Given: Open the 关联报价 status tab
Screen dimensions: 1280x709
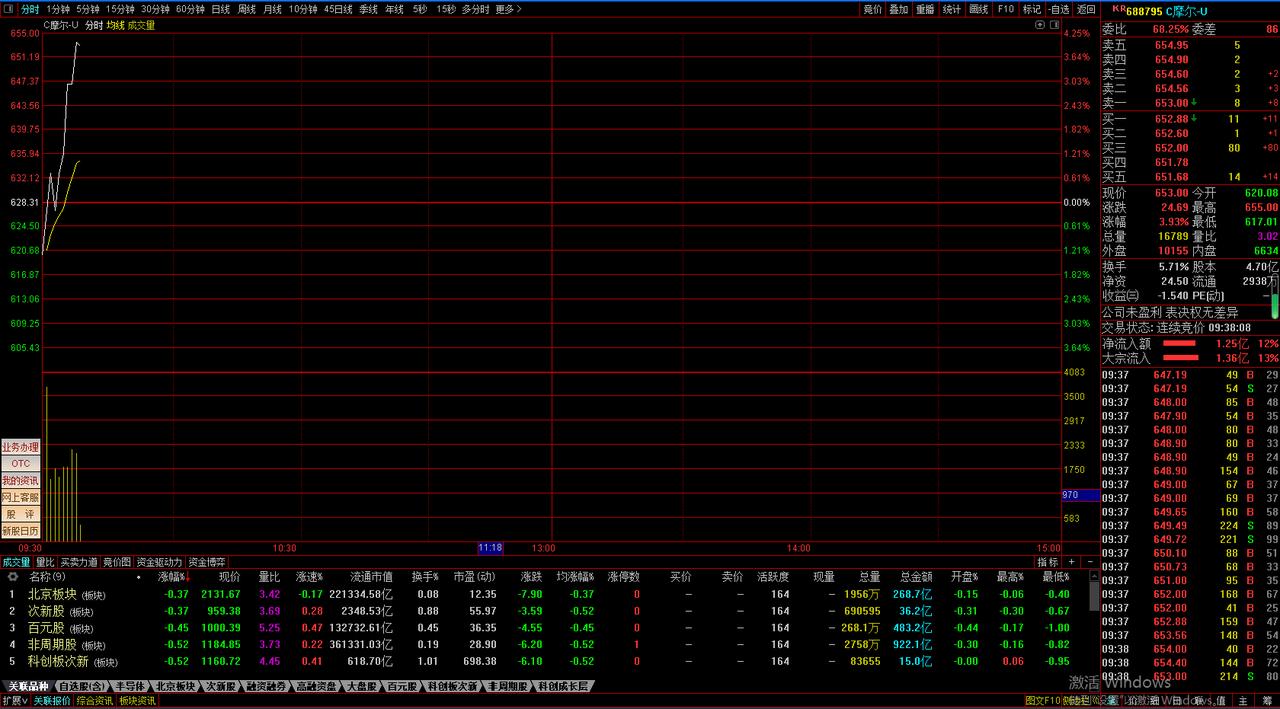Looking at the screenshot, I should pyautogui.click(x=52, y=701).
